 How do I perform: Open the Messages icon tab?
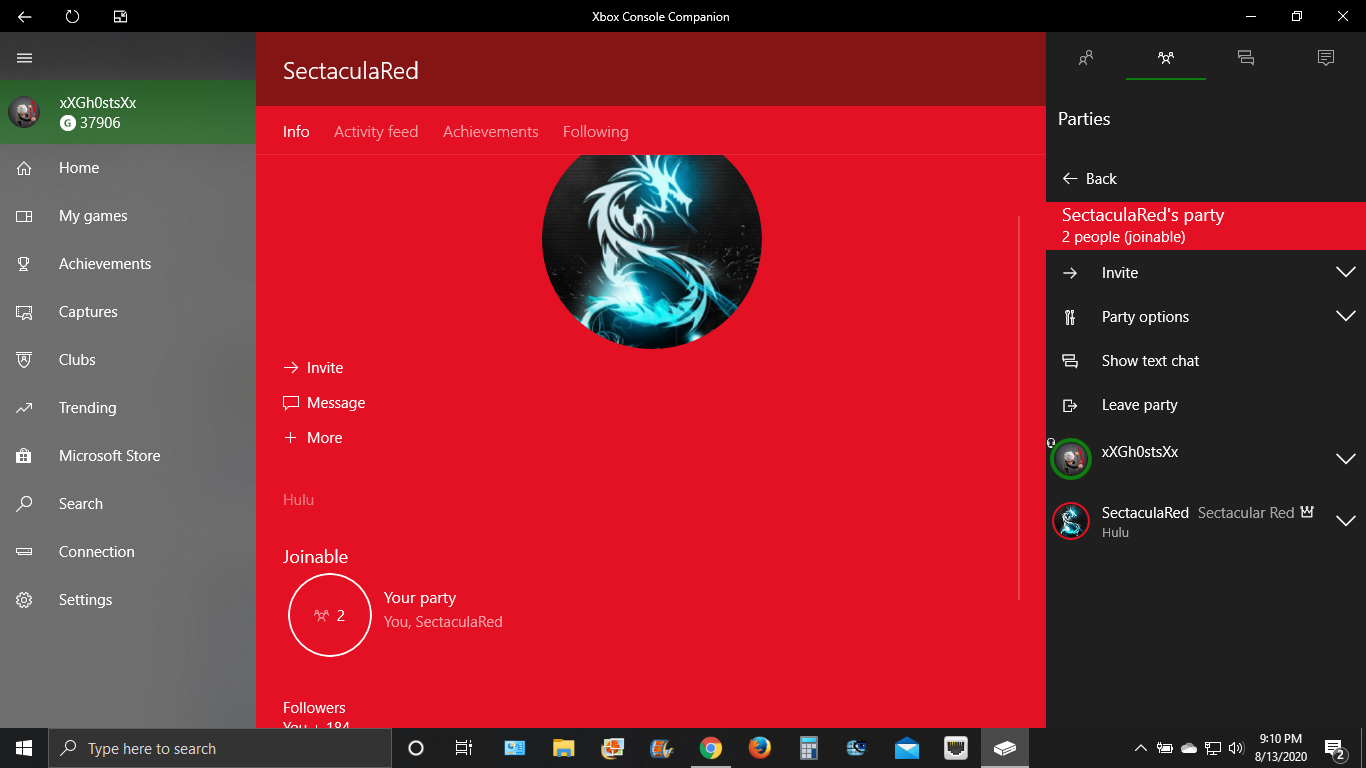[x=1246, y=58]
